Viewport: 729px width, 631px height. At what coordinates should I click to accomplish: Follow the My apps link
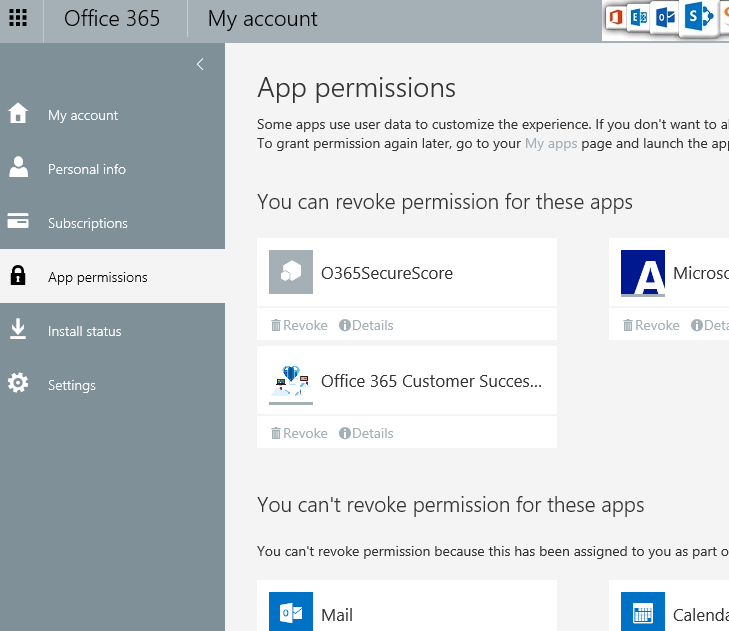551,143
